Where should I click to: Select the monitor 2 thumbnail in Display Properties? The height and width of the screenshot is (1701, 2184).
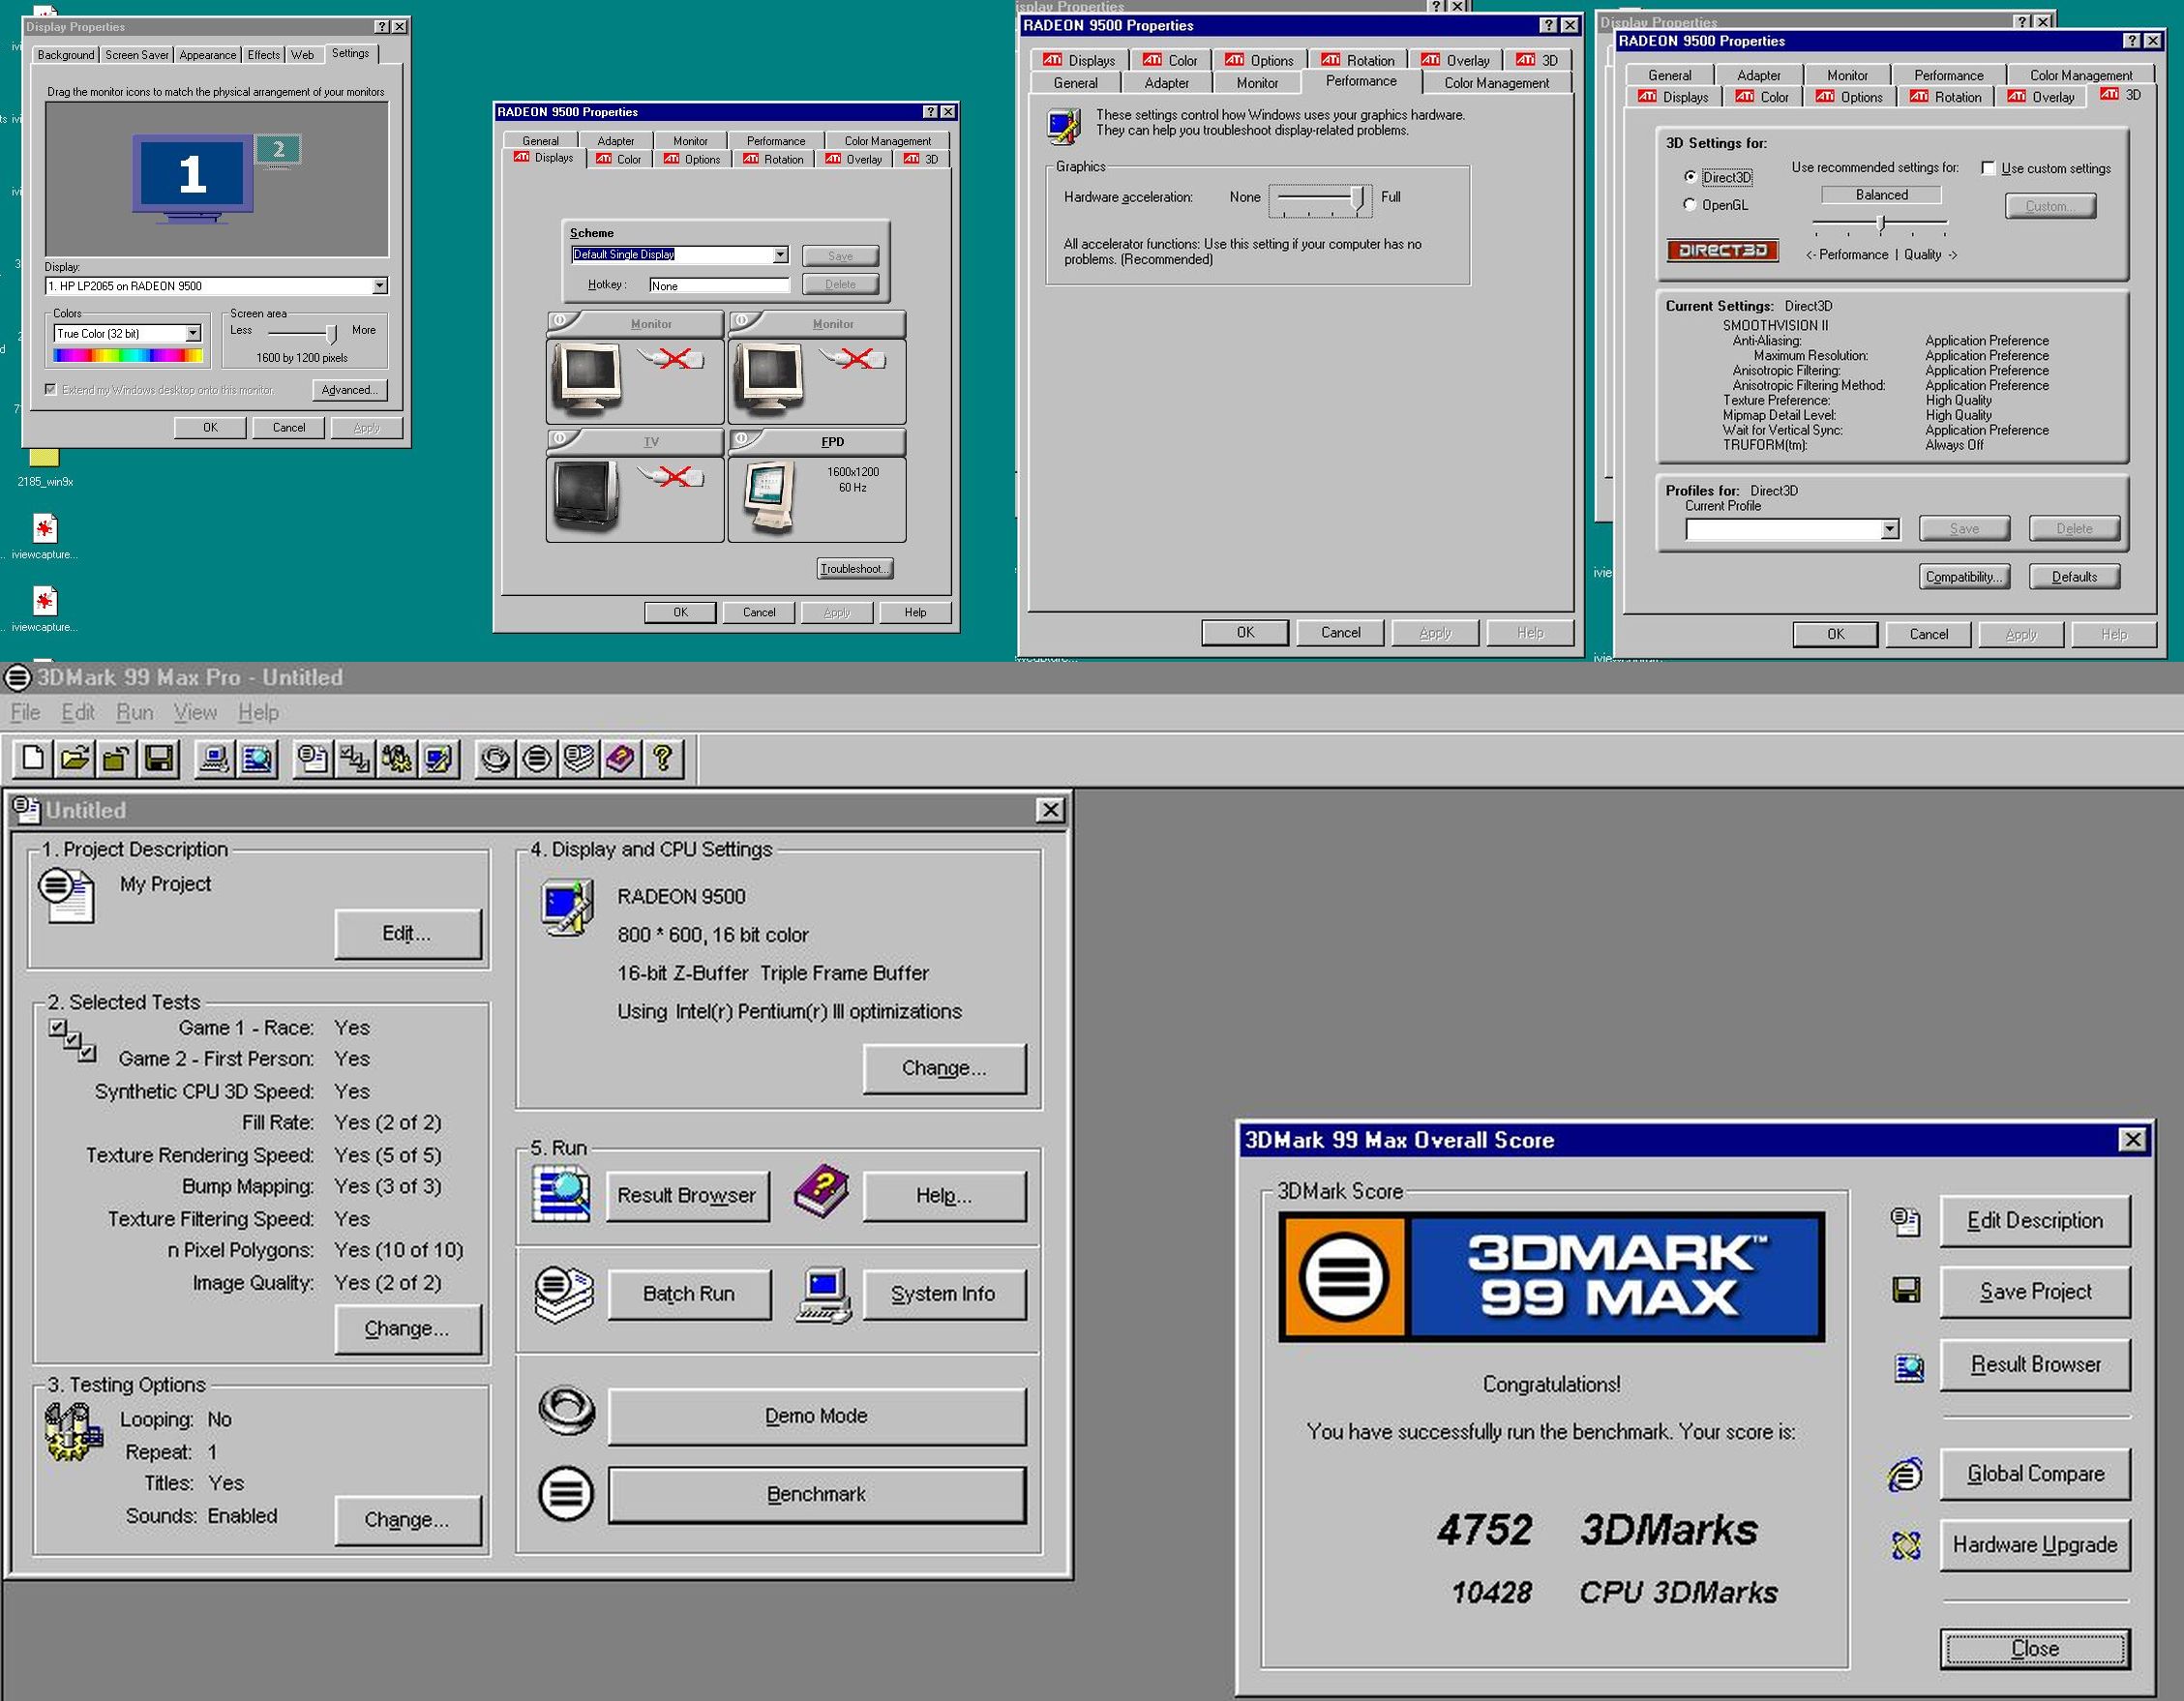(x=278, y=151)
